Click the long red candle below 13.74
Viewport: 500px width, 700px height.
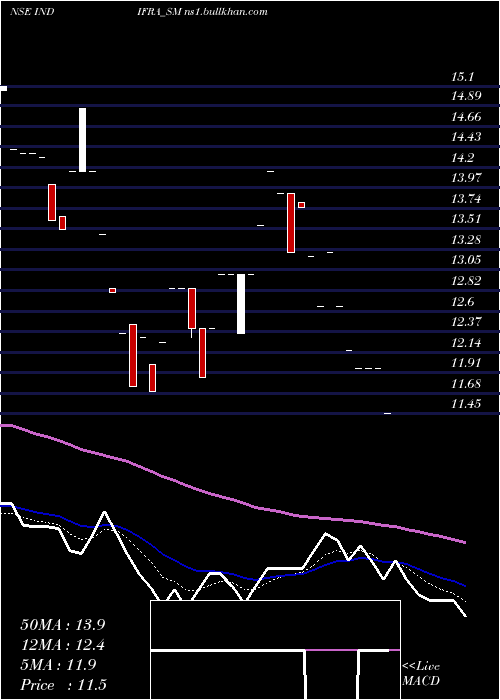[x=291, y=223]
